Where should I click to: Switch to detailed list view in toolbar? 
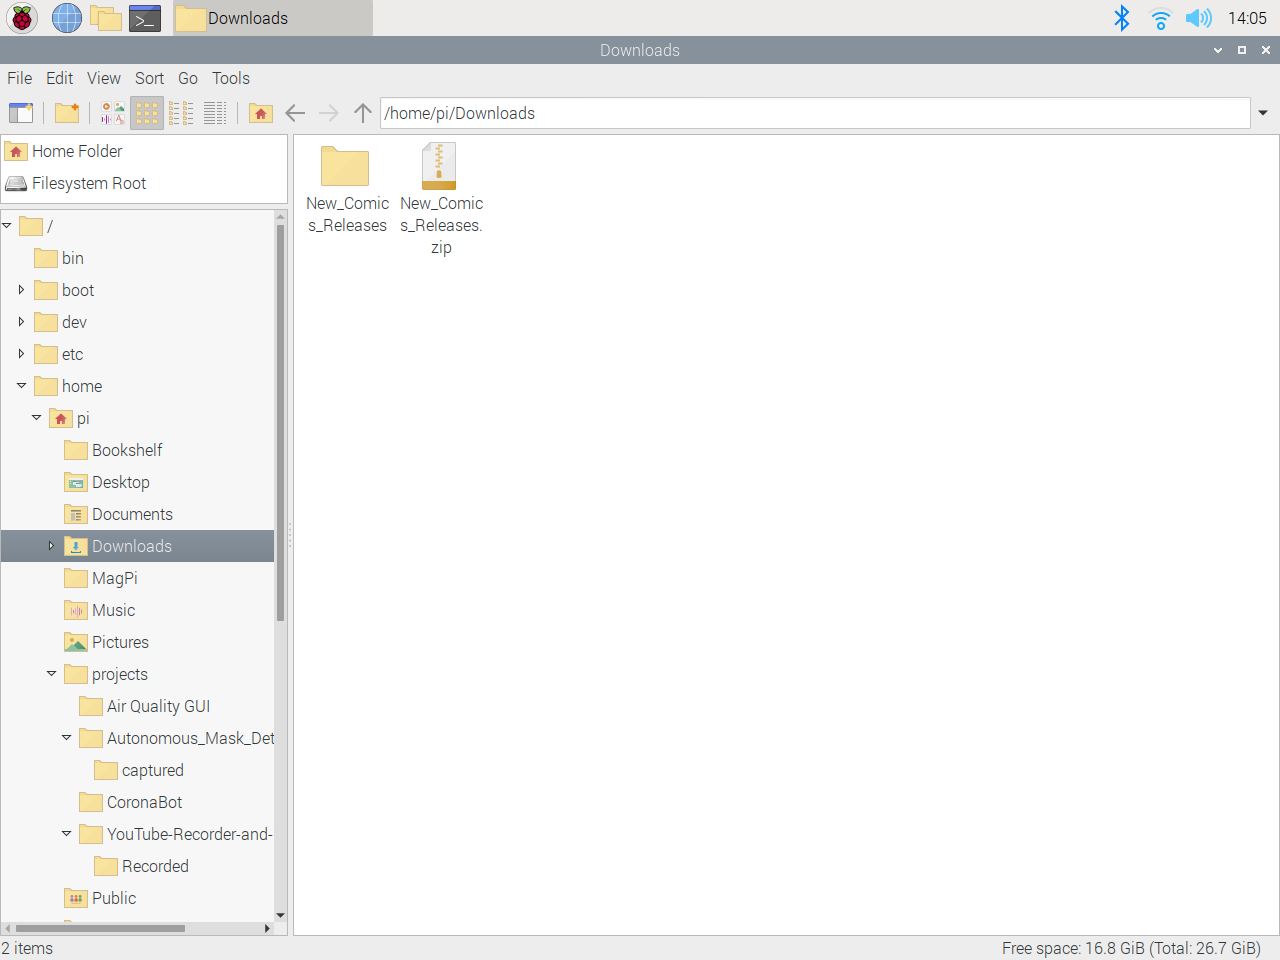(215, 113)
